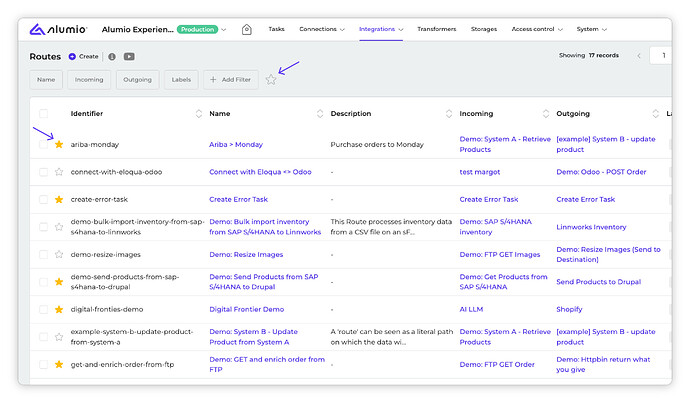Screen dimensions: 690x403
Task: Toggle the favorites filter star
Action: [271, 80]
